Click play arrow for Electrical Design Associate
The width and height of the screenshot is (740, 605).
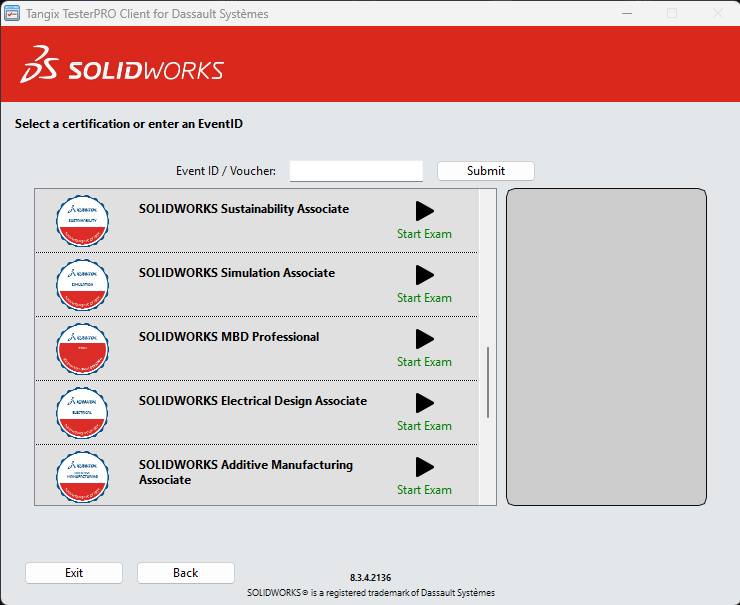[425, 403]
